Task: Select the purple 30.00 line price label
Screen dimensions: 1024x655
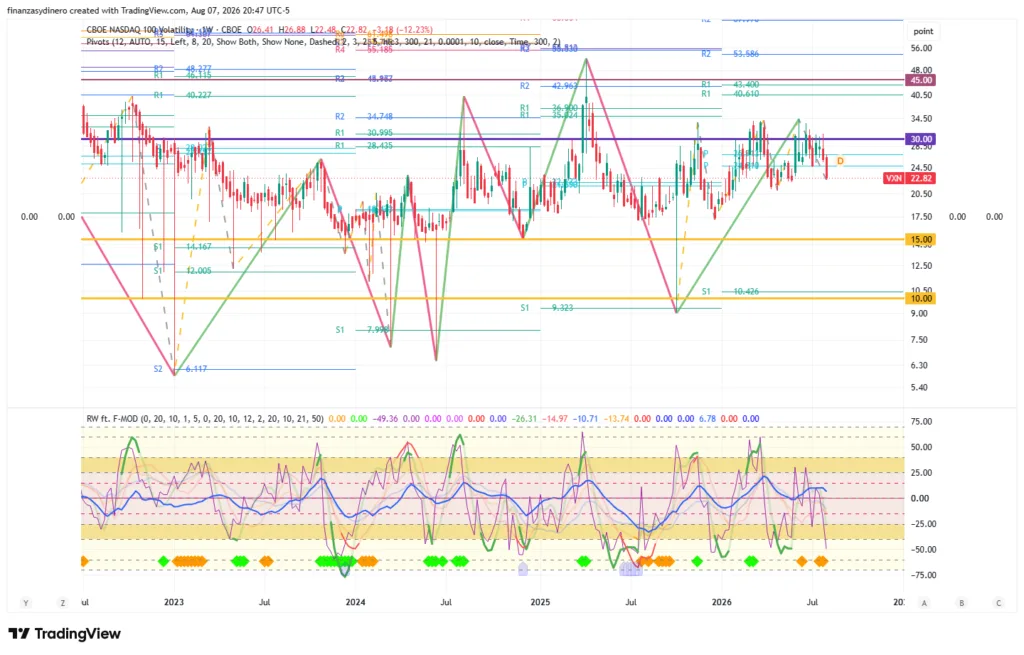Action: pyautogui.click(x=920, y=138)
